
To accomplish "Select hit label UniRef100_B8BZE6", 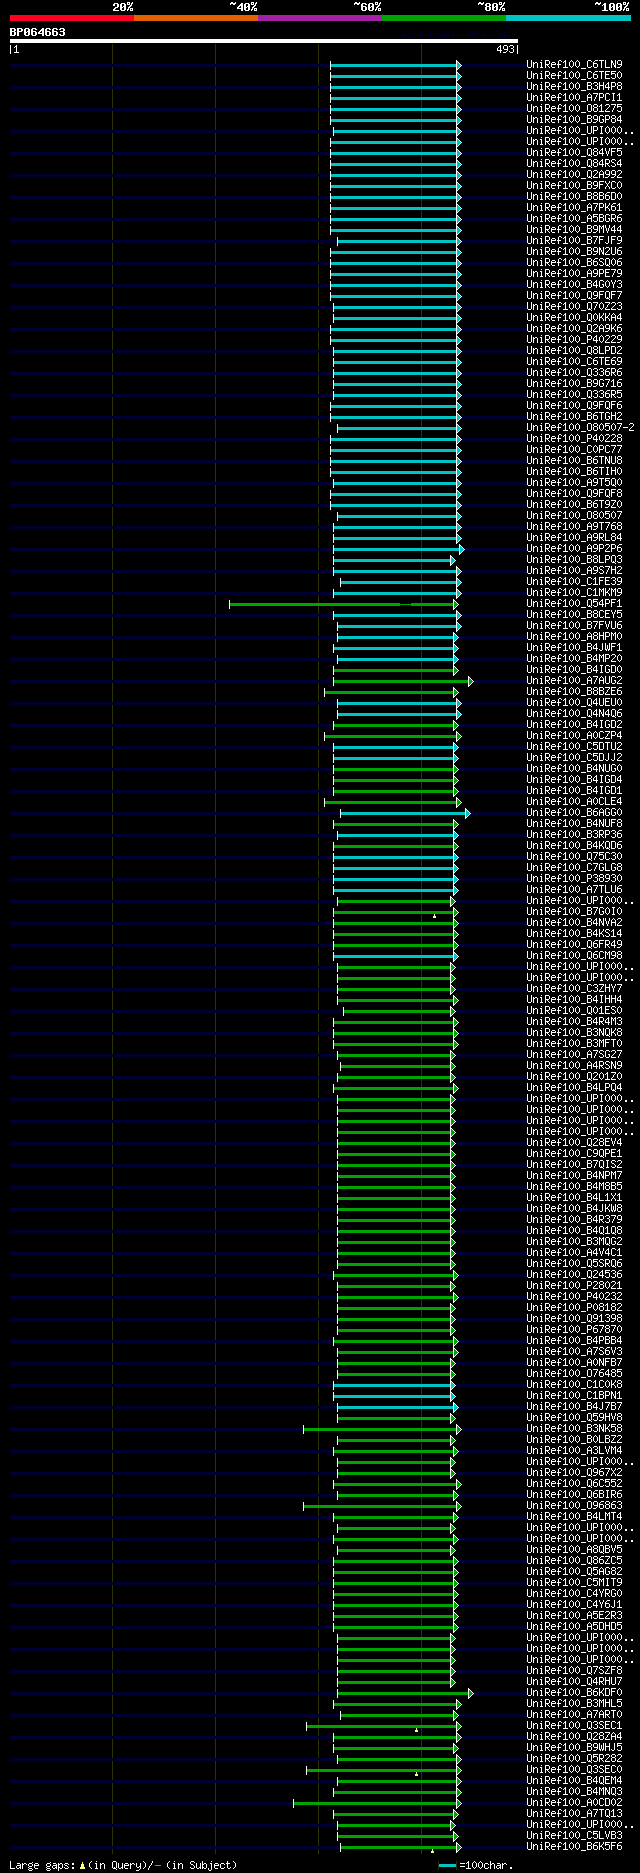I will coord(574,692).
